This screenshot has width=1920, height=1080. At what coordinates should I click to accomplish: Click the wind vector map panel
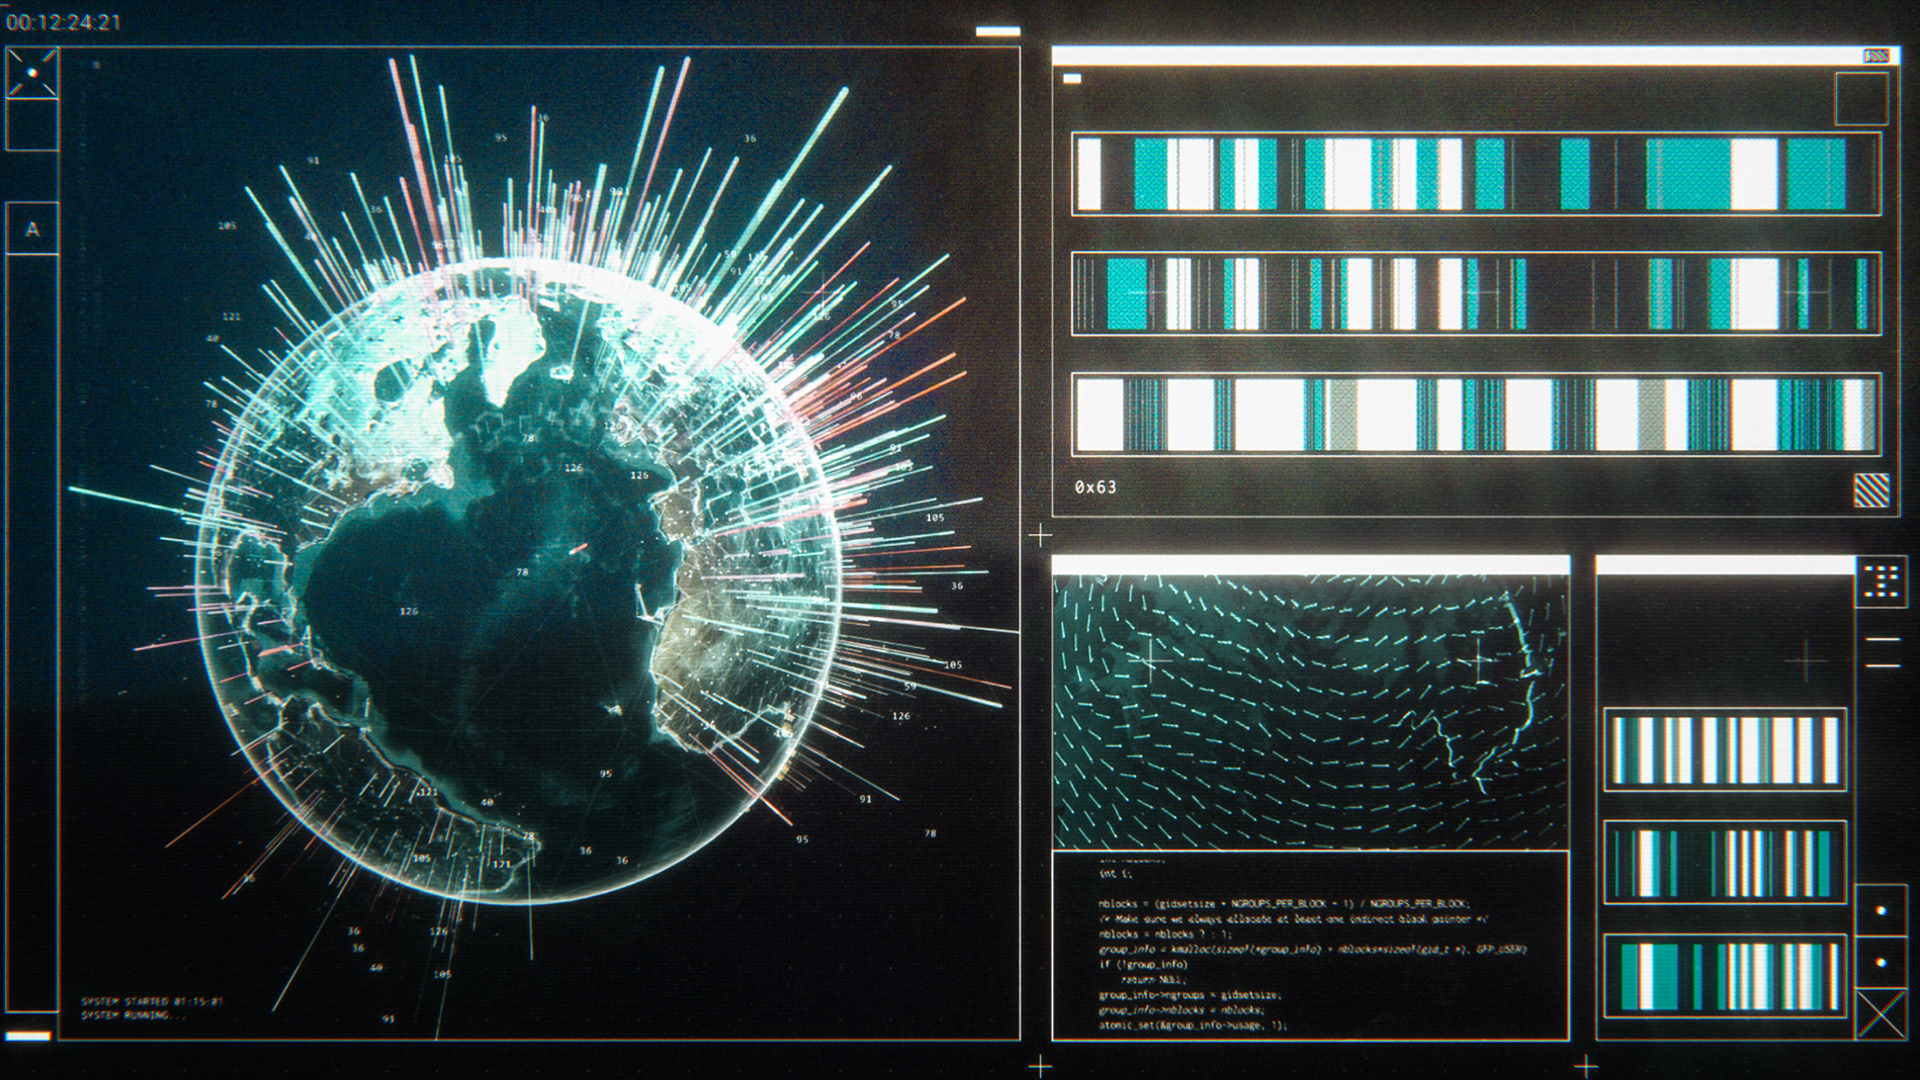[1310, 712]
